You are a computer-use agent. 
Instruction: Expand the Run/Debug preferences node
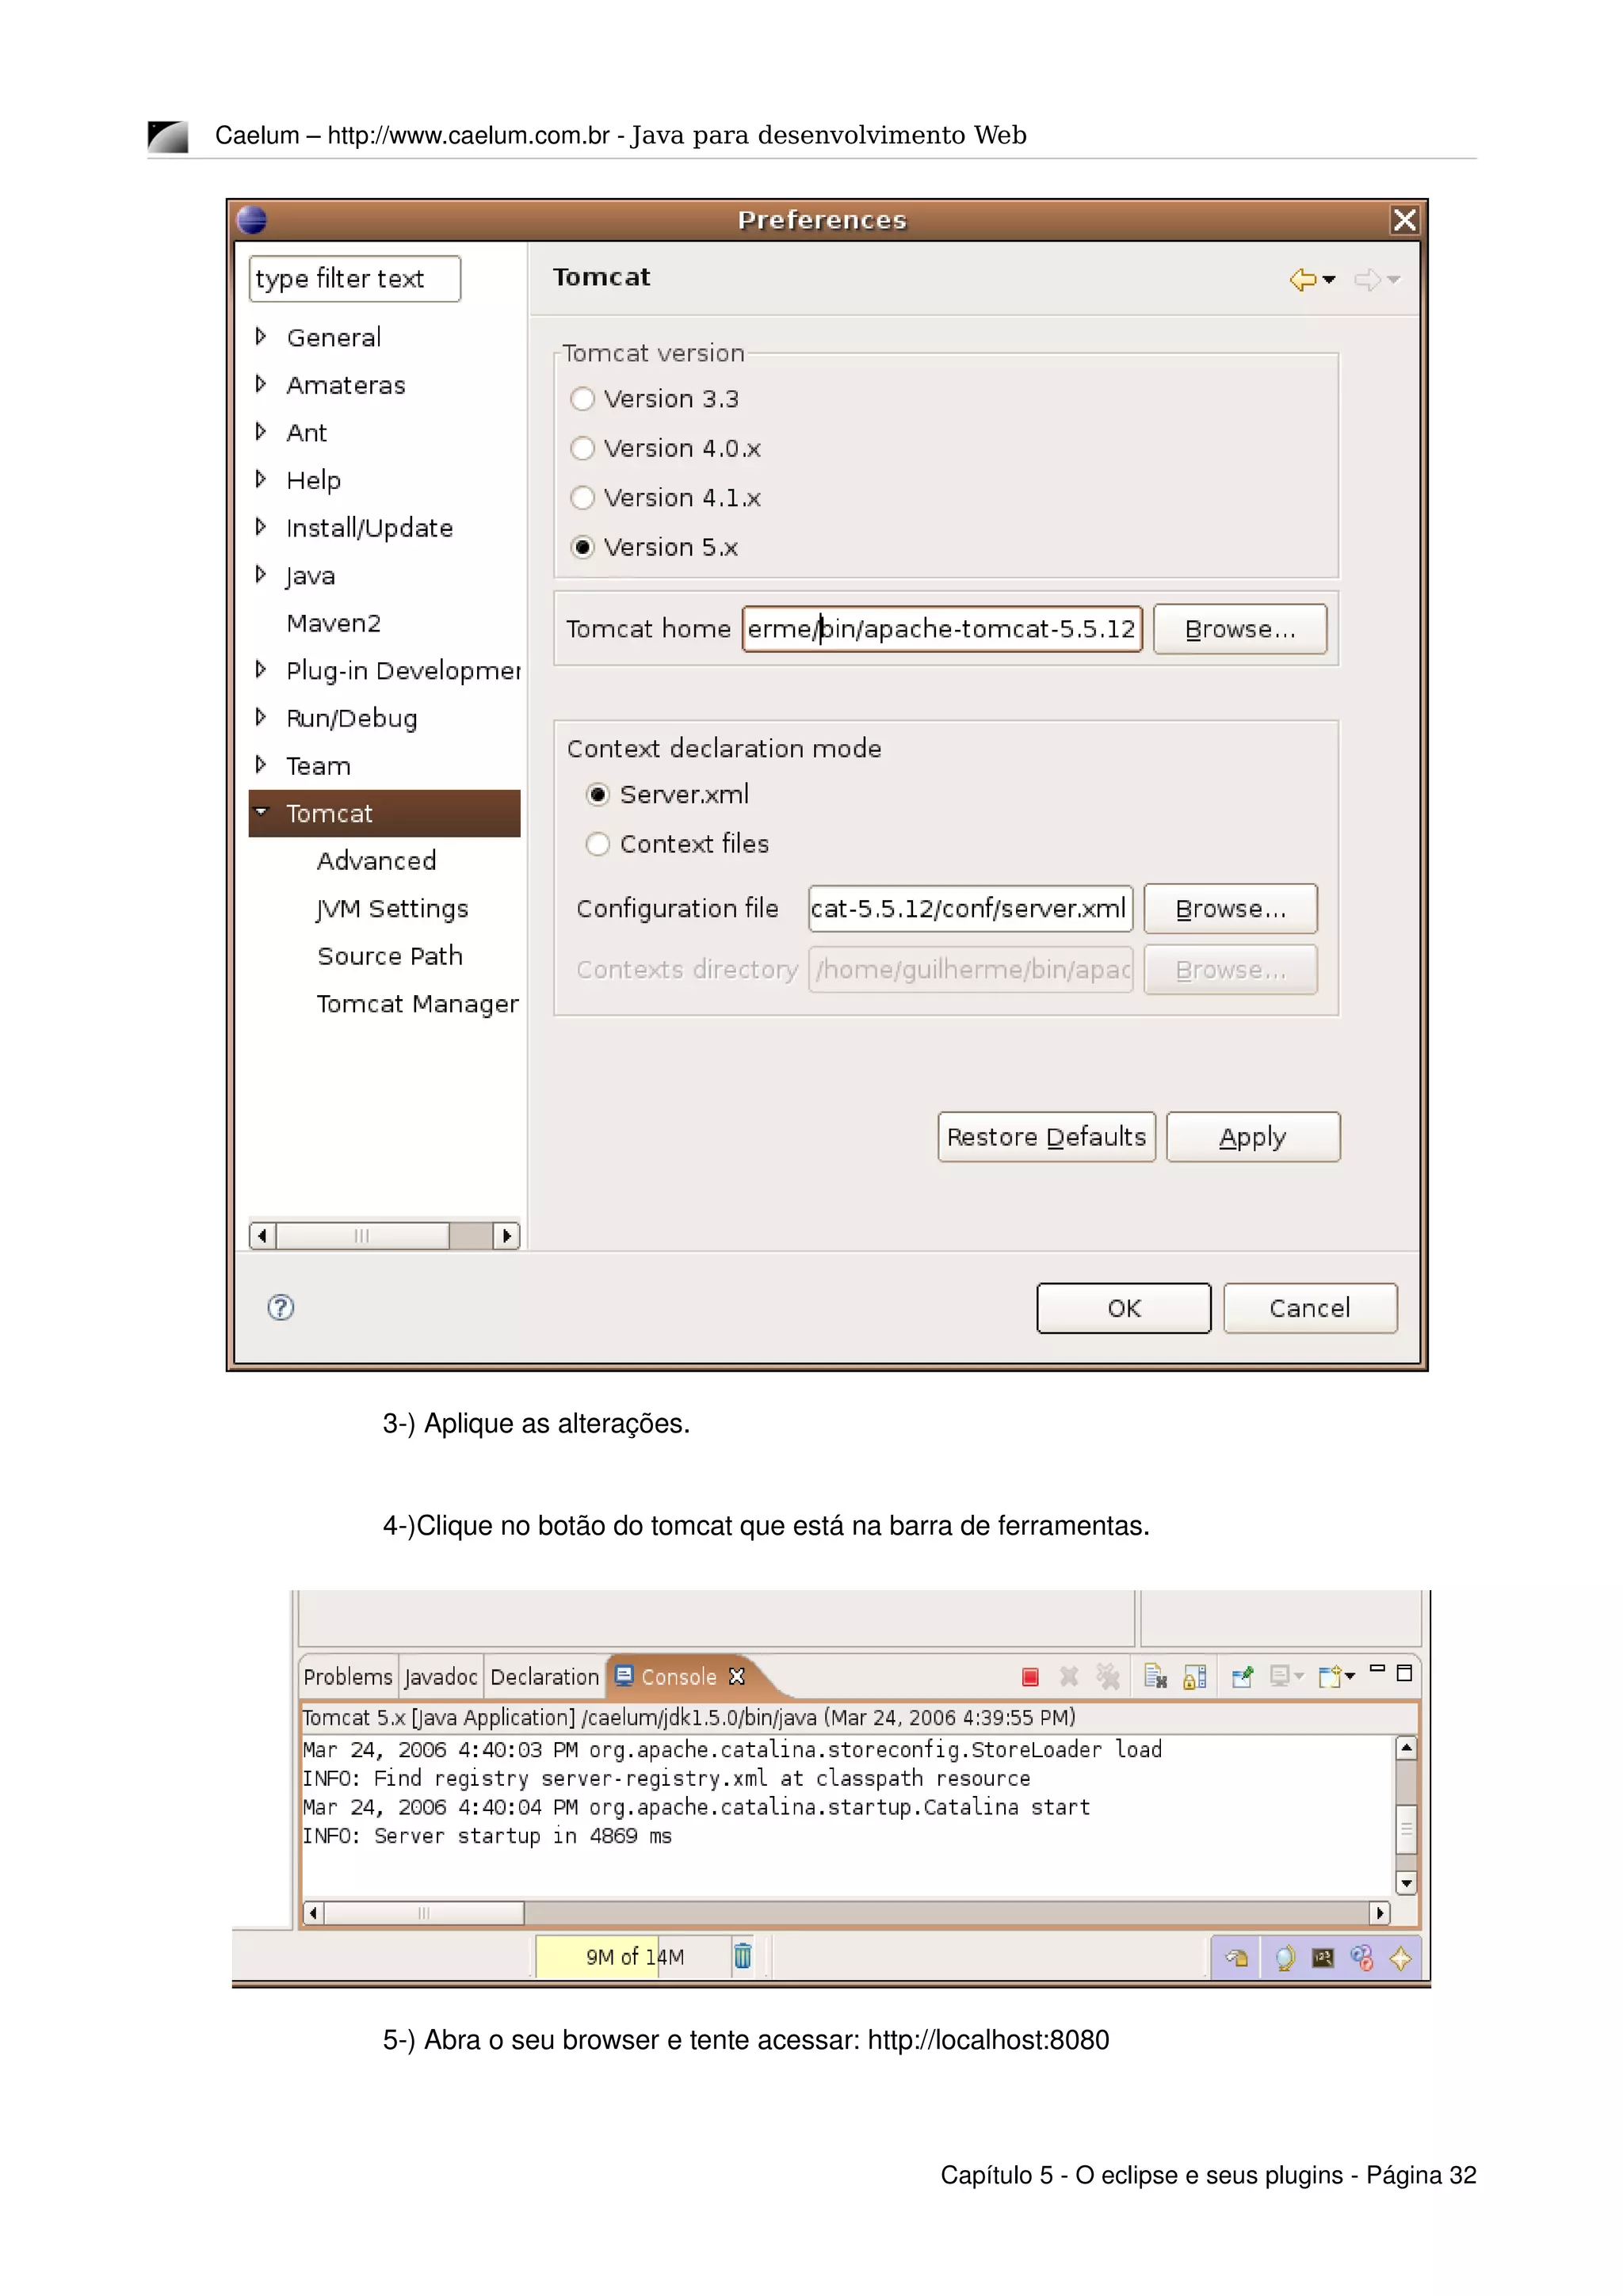pos(261,717)
